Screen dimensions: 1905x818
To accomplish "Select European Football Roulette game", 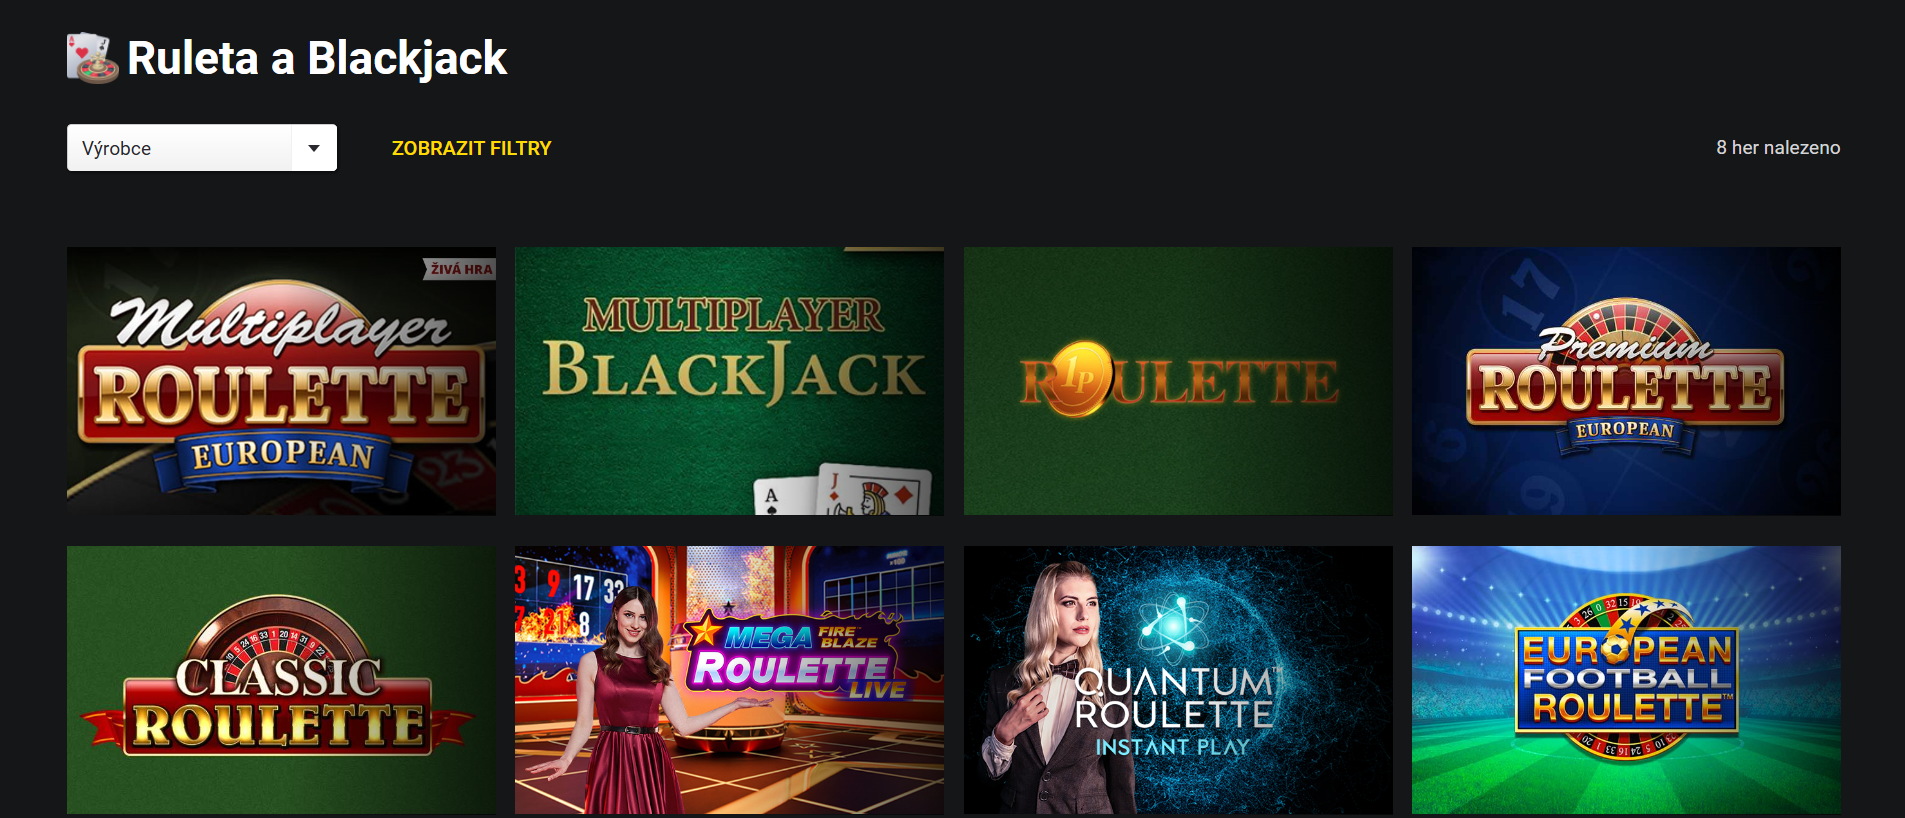I will point(1626,680).
